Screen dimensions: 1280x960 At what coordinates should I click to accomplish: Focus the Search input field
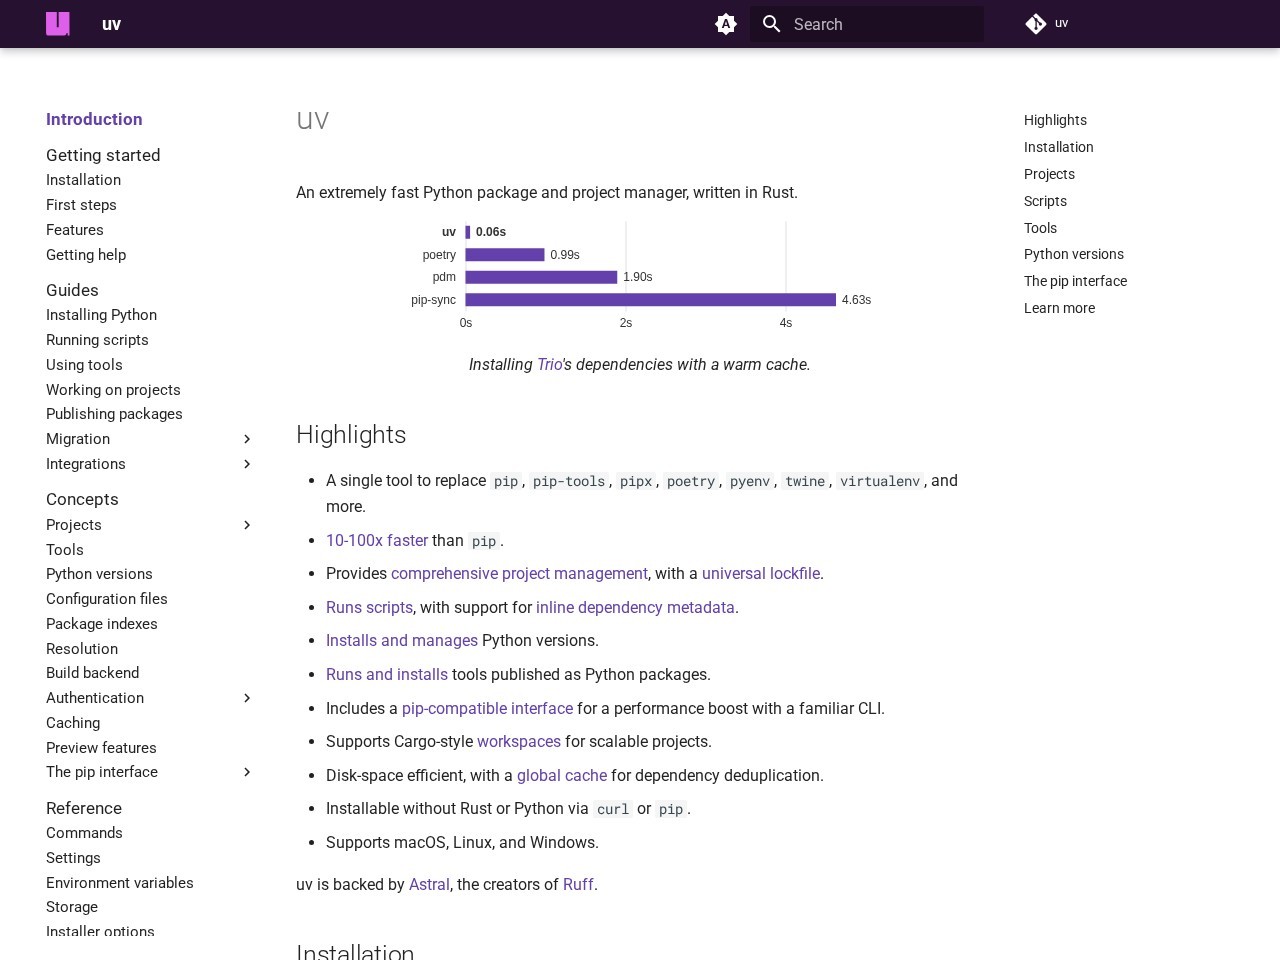click(867, 24)
